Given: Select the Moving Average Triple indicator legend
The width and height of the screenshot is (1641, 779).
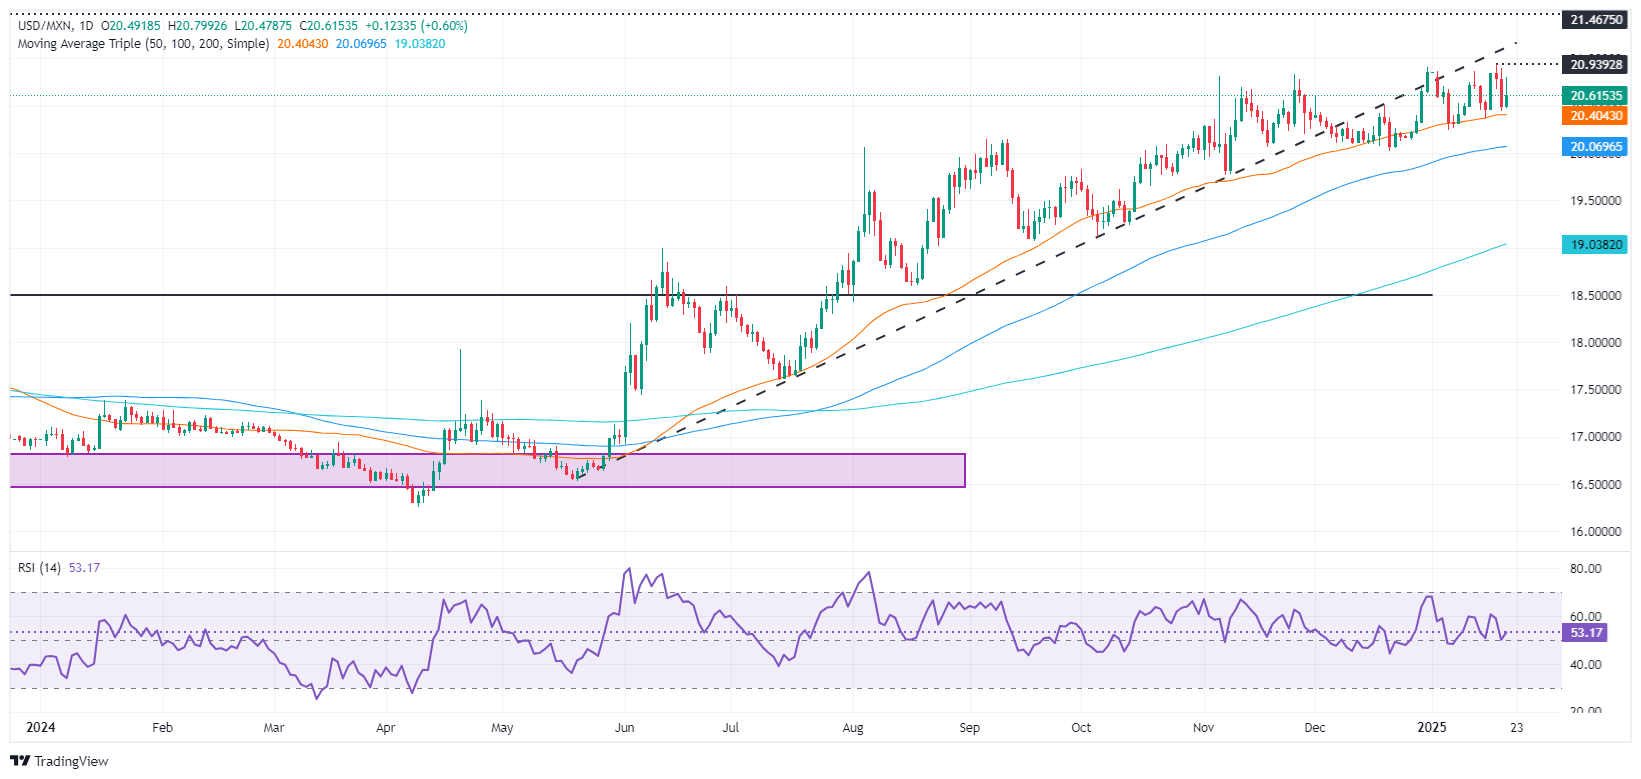Looking at the screenshot, I should point(143,44).
